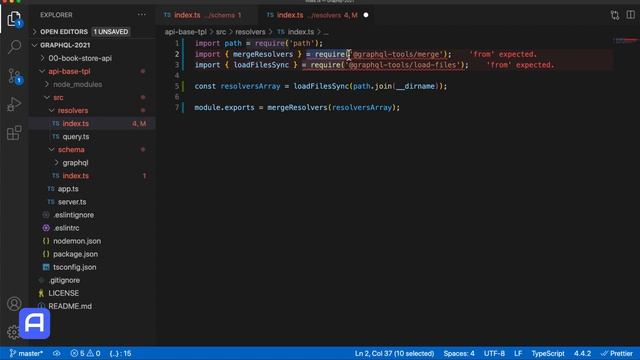Click the unsaved dot on resolvers index.ts tab
The width and height of the screenshot is (640, 360).
pyautogui.click(x=366, y=15)
